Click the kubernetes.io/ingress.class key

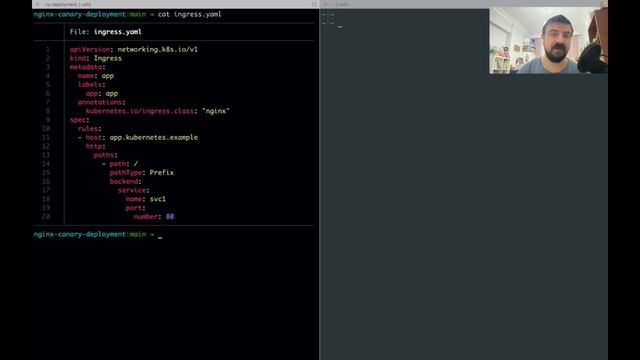coord(140,111)
